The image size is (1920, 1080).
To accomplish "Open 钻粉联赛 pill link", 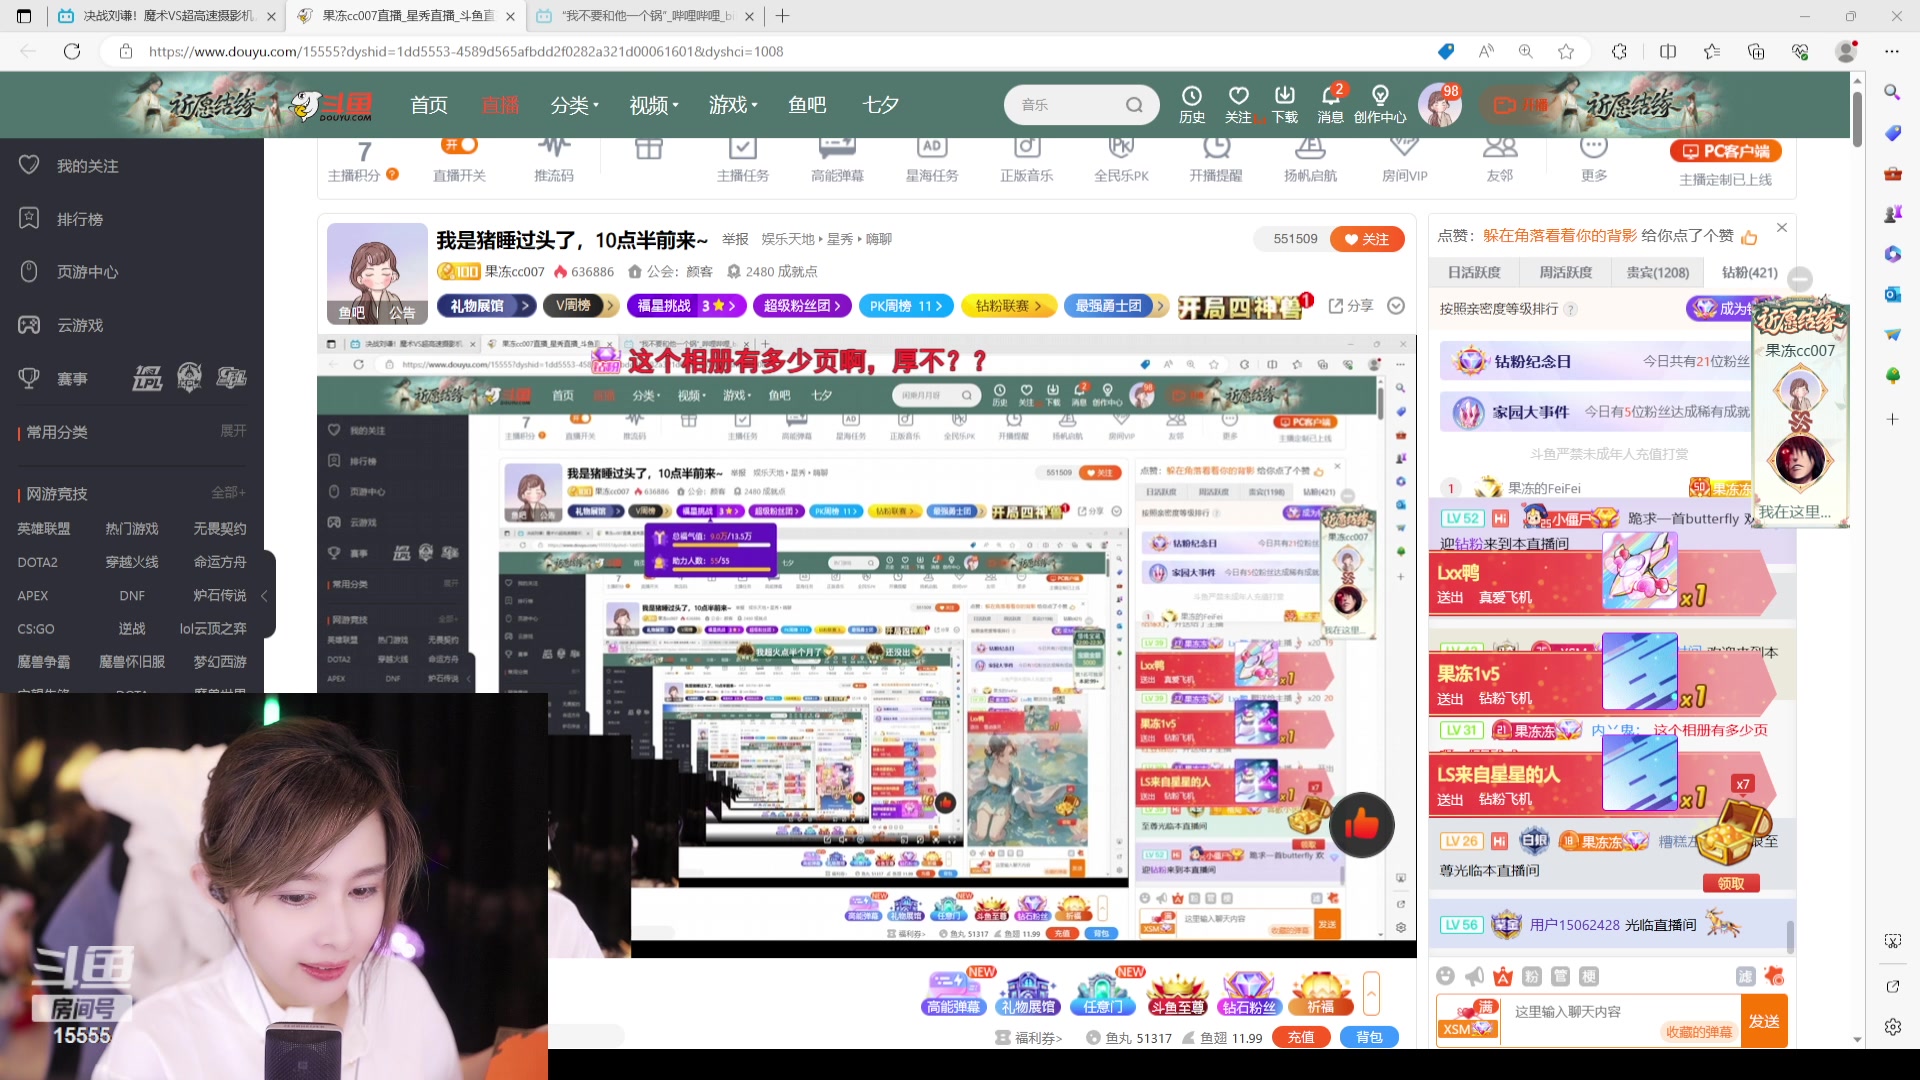I will click(1009, 306).
